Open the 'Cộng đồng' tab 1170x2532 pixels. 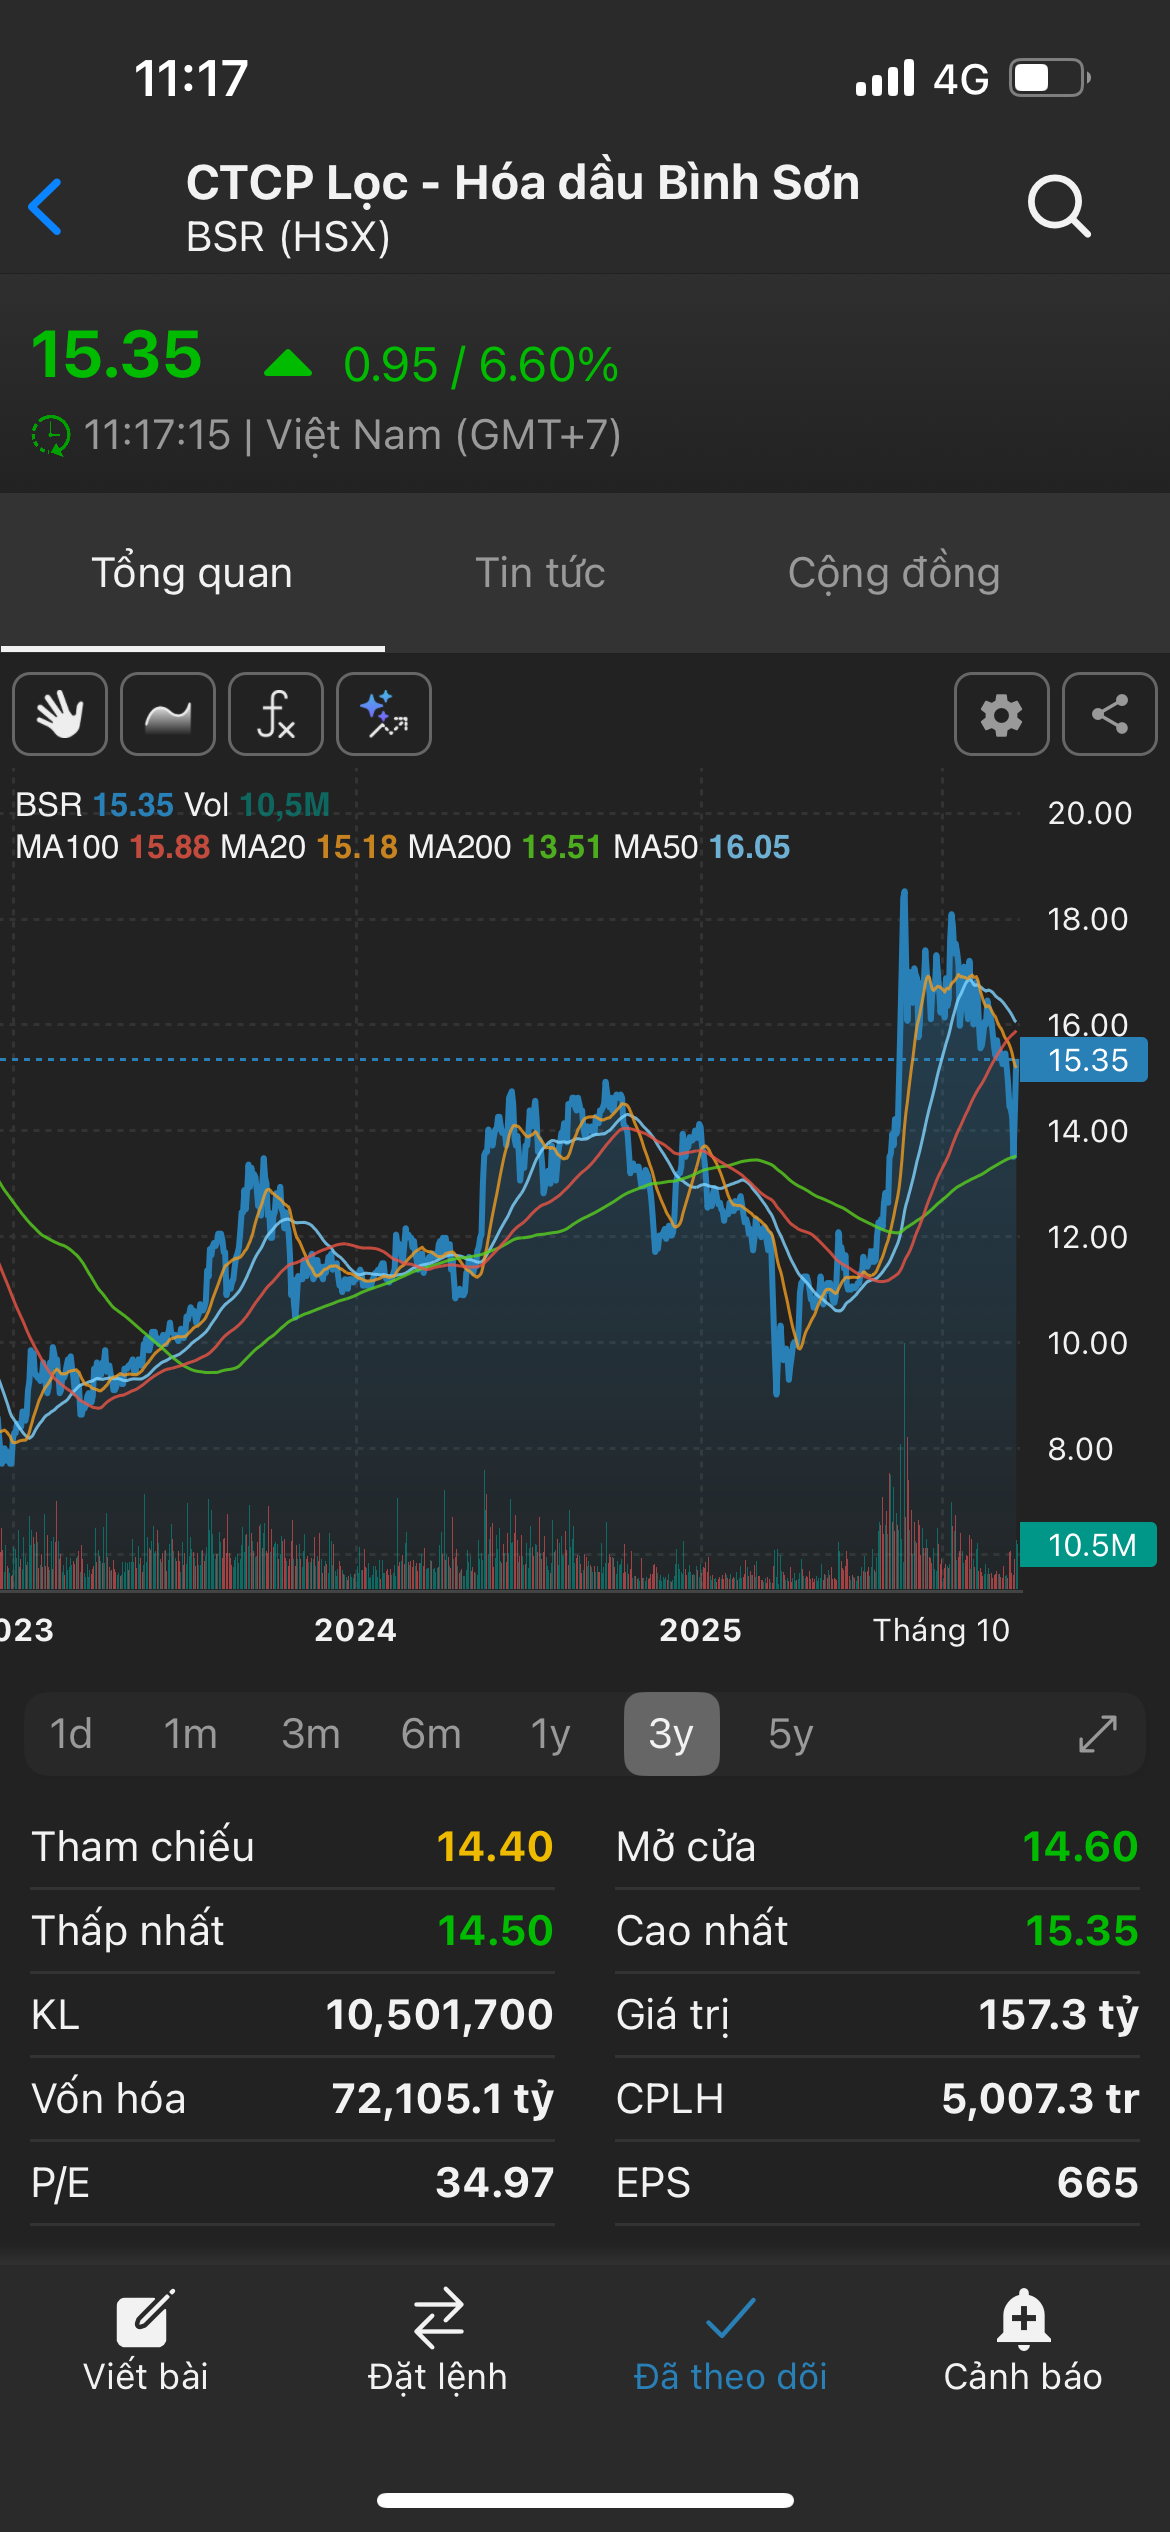pos(893,574)
